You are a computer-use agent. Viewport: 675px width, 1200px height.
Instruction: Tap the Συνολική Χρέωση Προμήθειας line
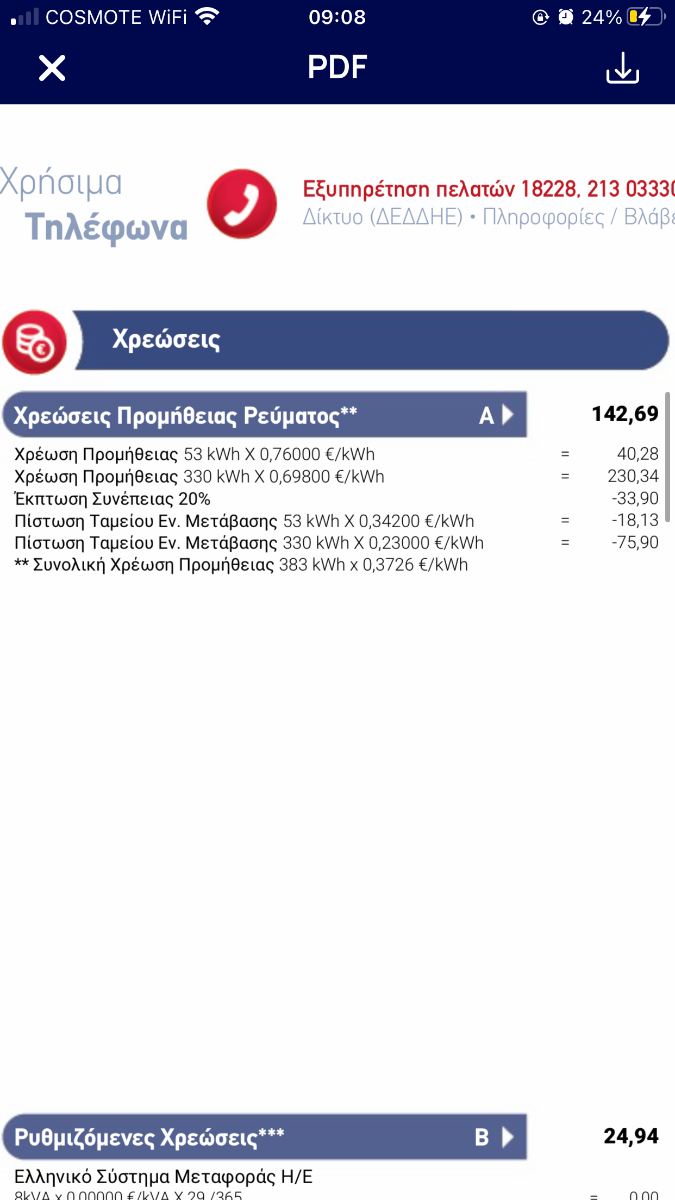point(241,565)
